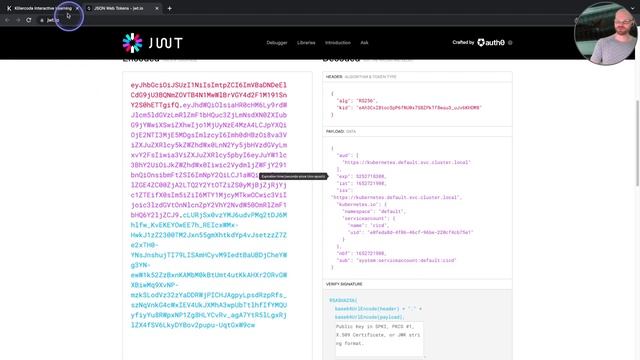Click the PAYLOAD: DATA label

(341, 131)
